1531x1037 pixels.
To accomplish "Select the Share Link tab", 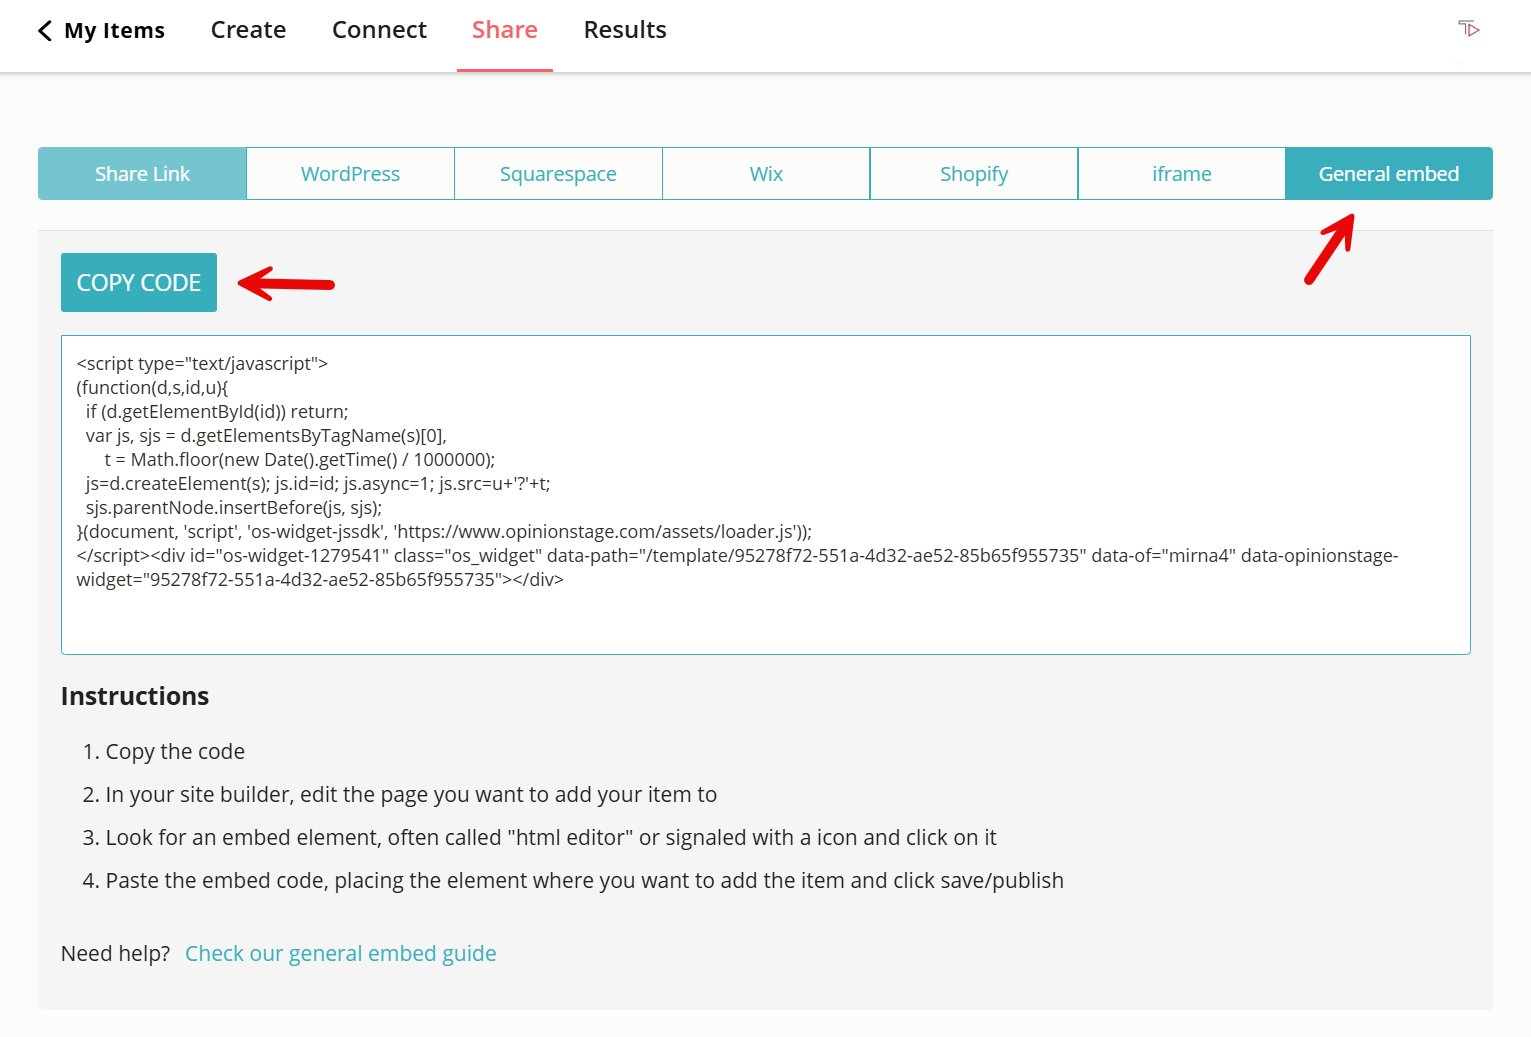I will [142, 173].
